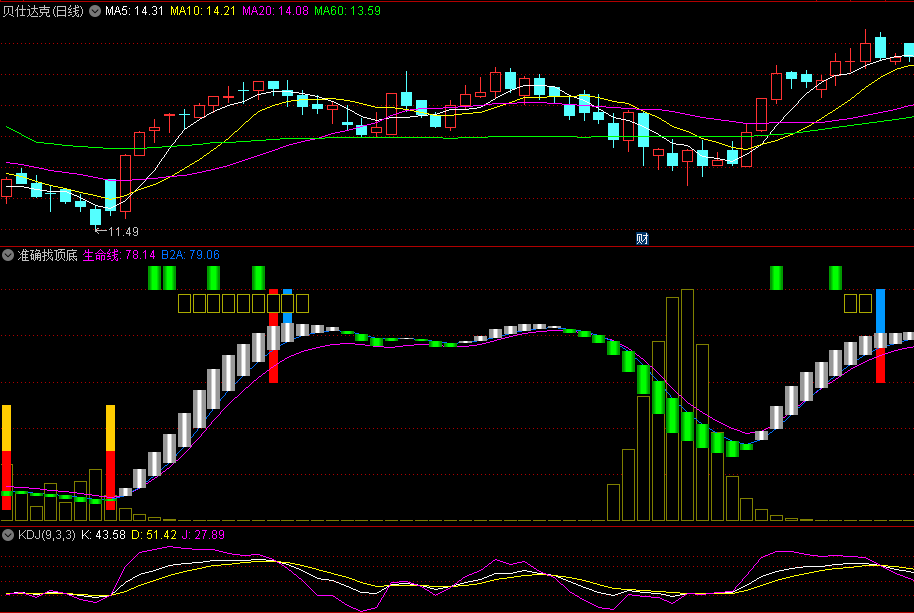This screenshot has width=914, height=613.
Task: Click the candlestick at the 11.49 low
Action: 96,215
